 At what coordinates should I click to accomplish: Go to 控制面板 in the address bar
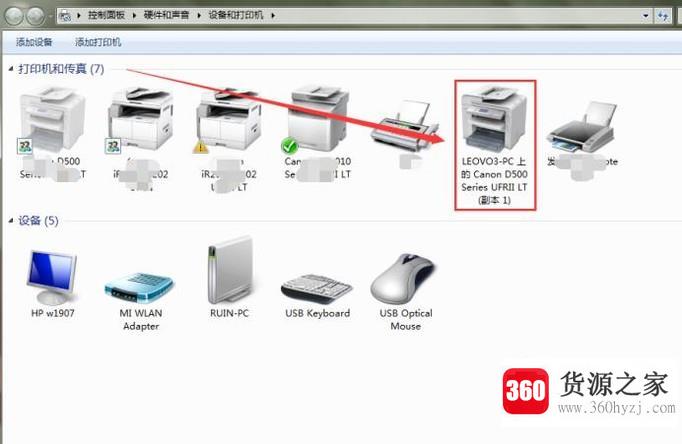click(x=107, y=15)
